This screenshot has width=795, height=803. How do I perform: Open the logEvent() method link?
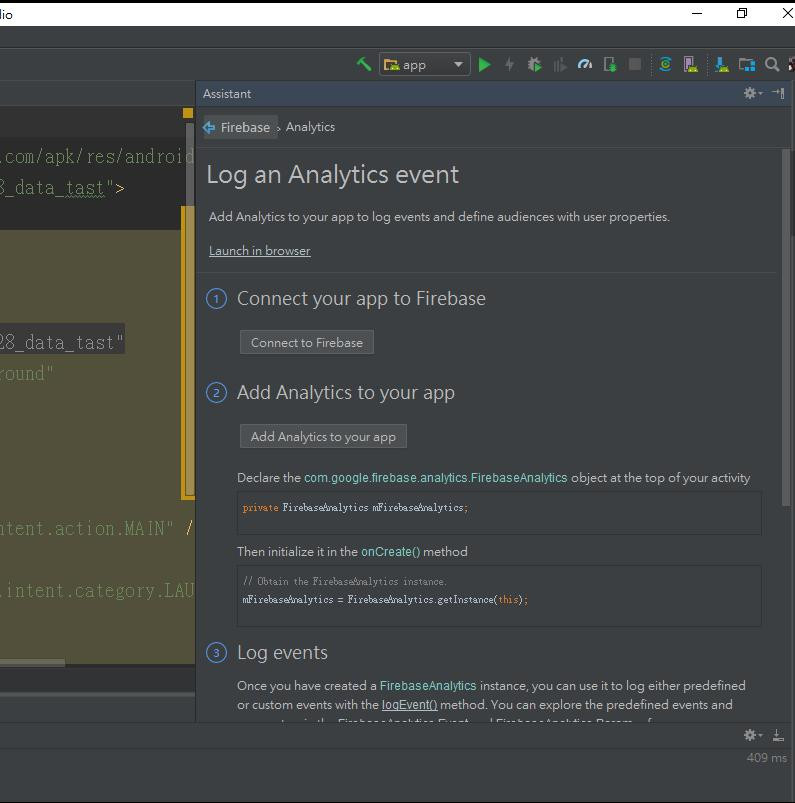(x=409, y=705)
